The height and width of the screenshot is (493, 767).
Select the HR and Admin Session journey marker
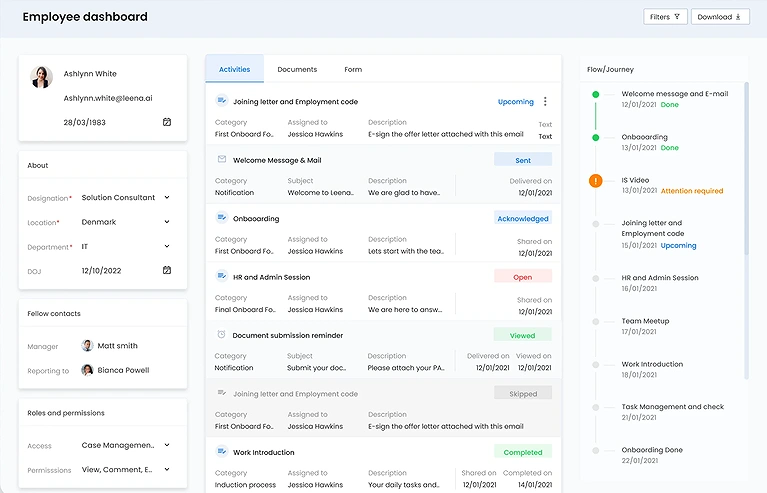pyautogui.click(x=595, y=278)
